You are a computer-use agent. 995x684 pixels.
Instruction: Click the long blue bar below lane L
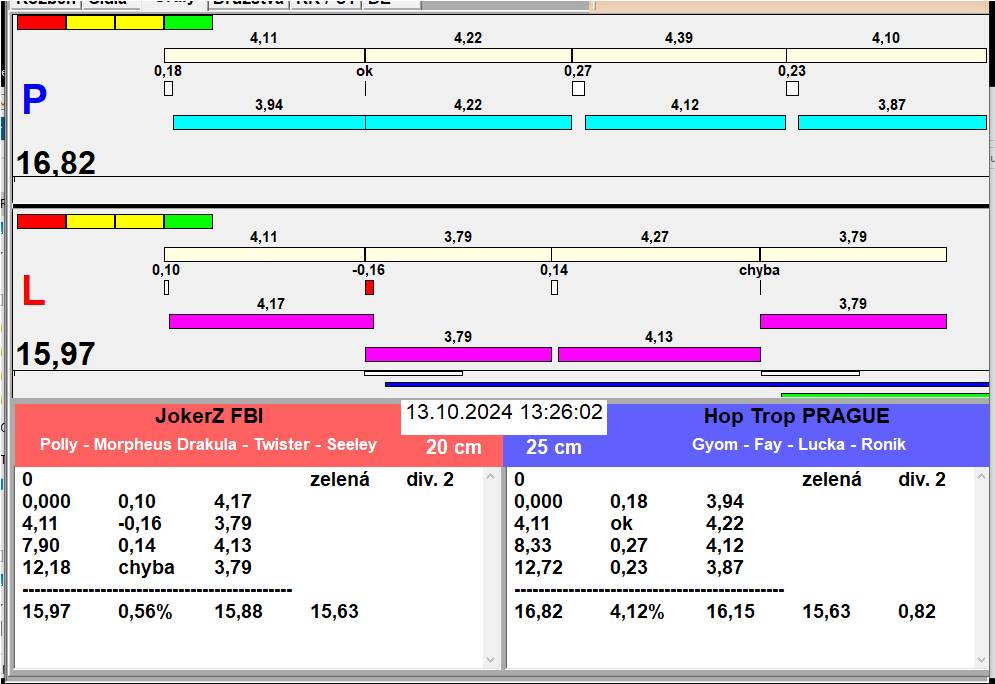687,385
